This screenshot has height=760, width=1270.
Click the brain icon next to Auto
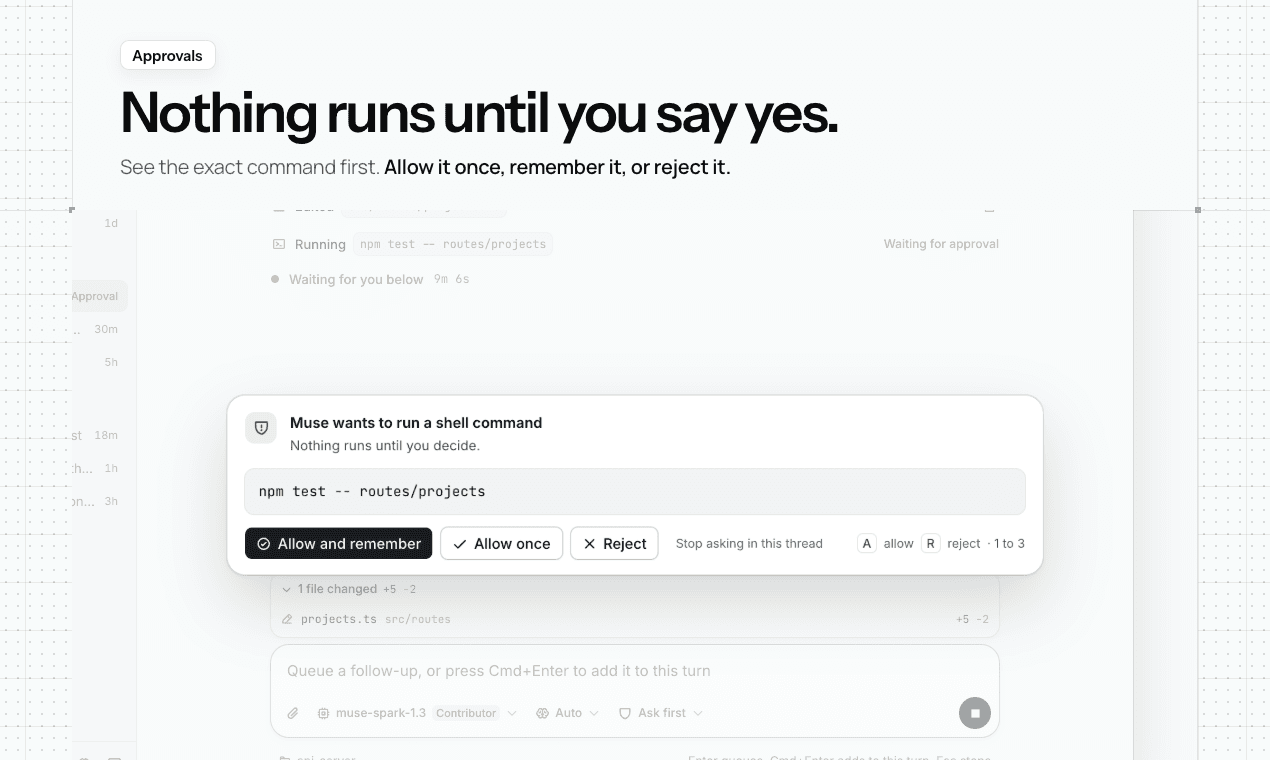542,713
